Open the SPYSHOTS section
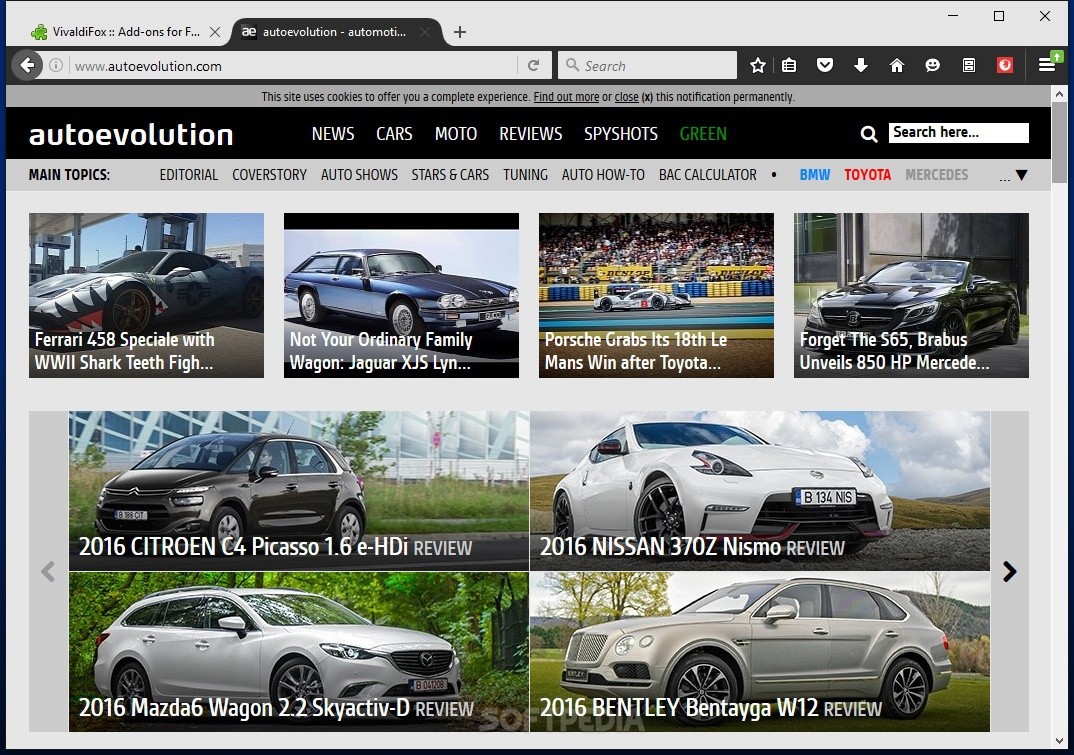 tap(621, 134)
